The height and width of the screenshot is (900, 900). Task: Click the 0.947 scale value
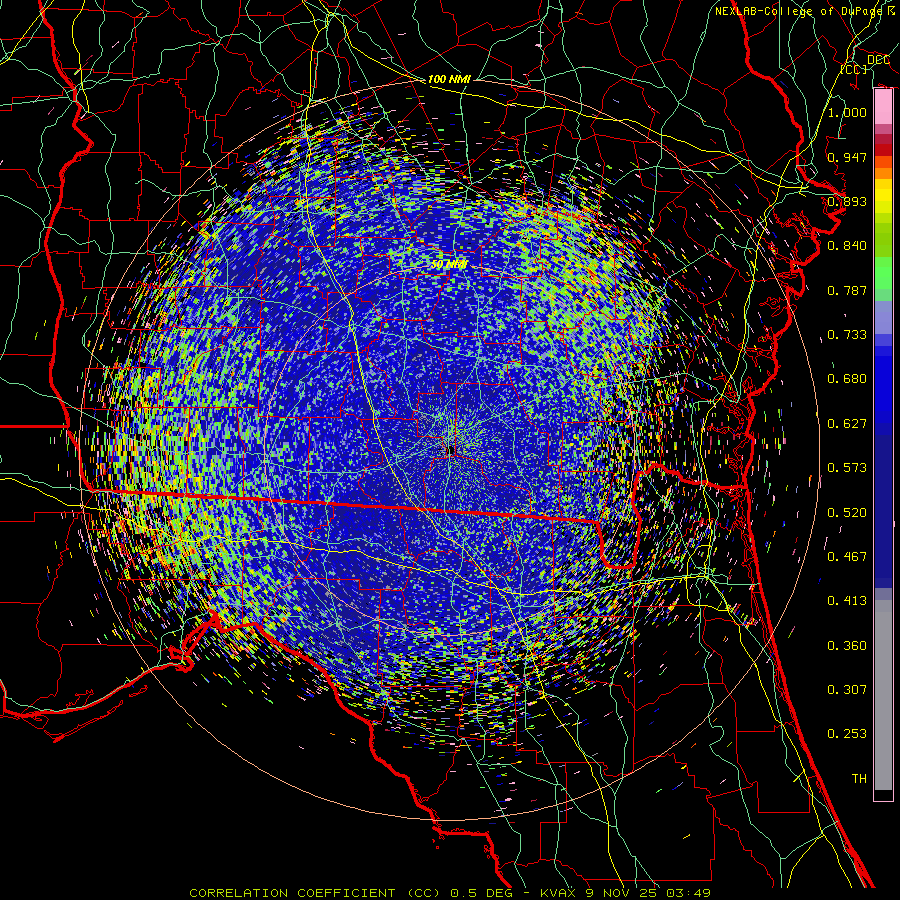pos(847,157)
